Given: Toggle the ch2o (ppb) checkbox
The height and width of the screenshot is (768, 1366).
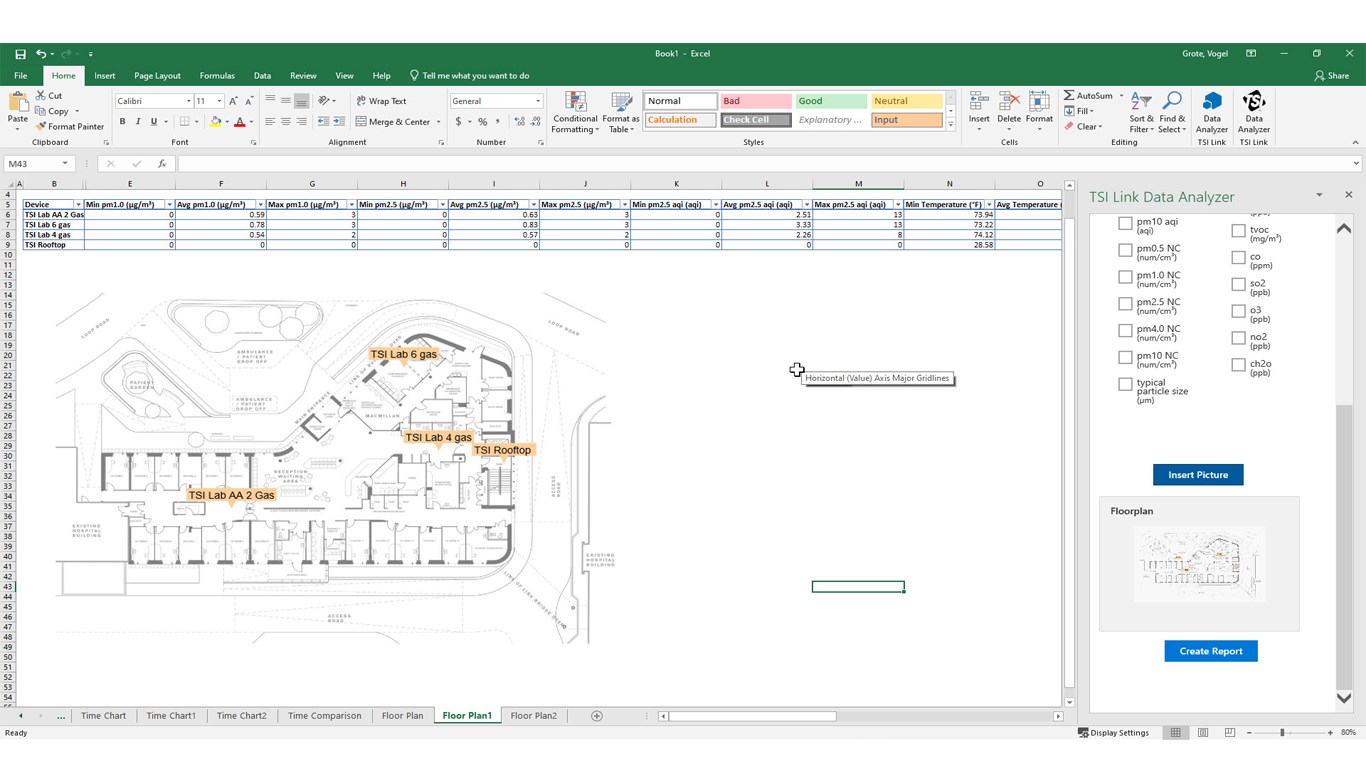Looking at the screenshot, I should 1238,365.
